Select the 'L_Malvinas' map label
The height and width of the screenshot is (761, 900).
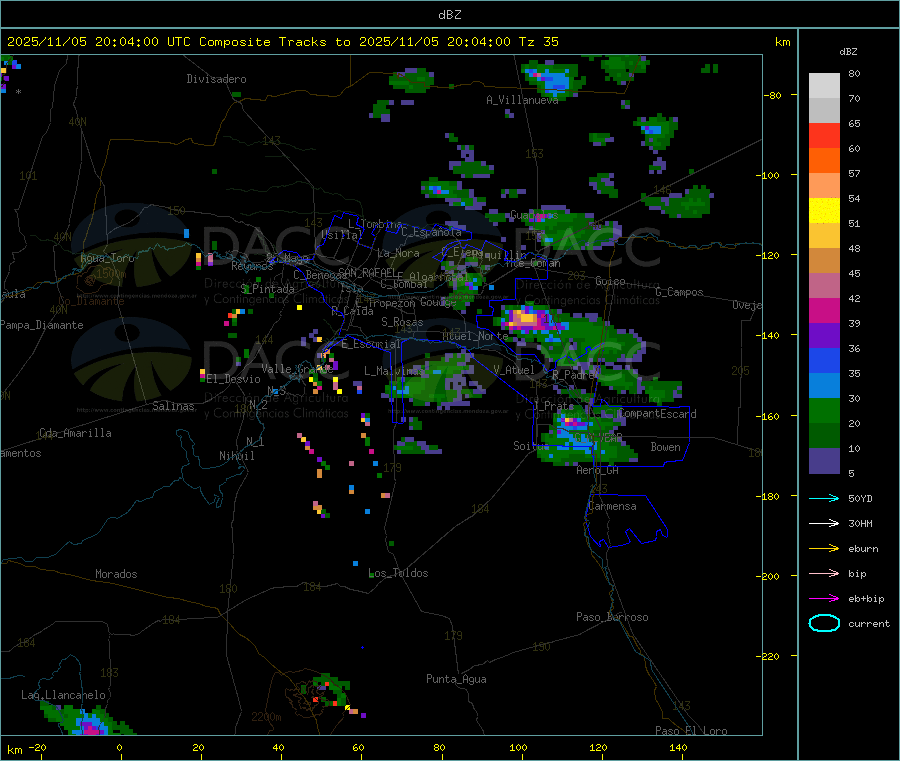(x=394, y=371)
